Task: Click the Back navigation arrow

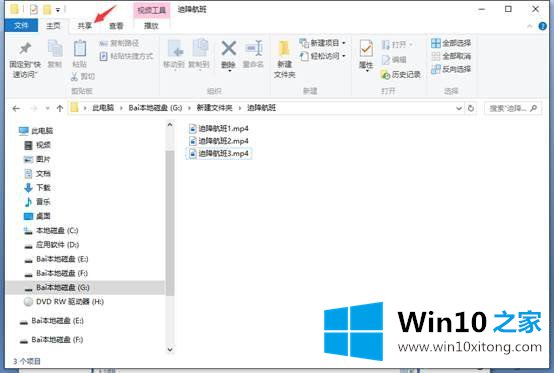Action: click(16, 108)
